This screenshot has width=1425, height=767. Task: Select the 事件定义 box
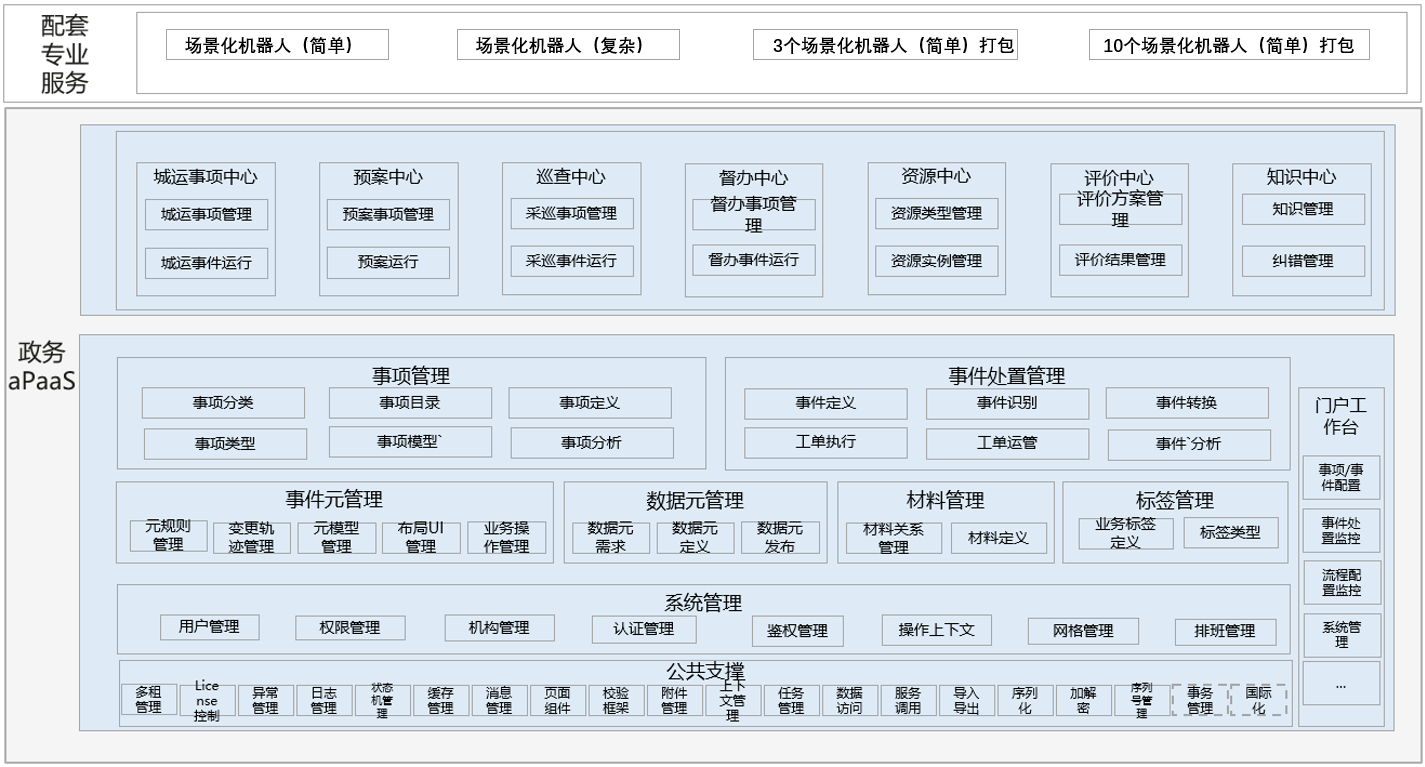coord(826,403)
